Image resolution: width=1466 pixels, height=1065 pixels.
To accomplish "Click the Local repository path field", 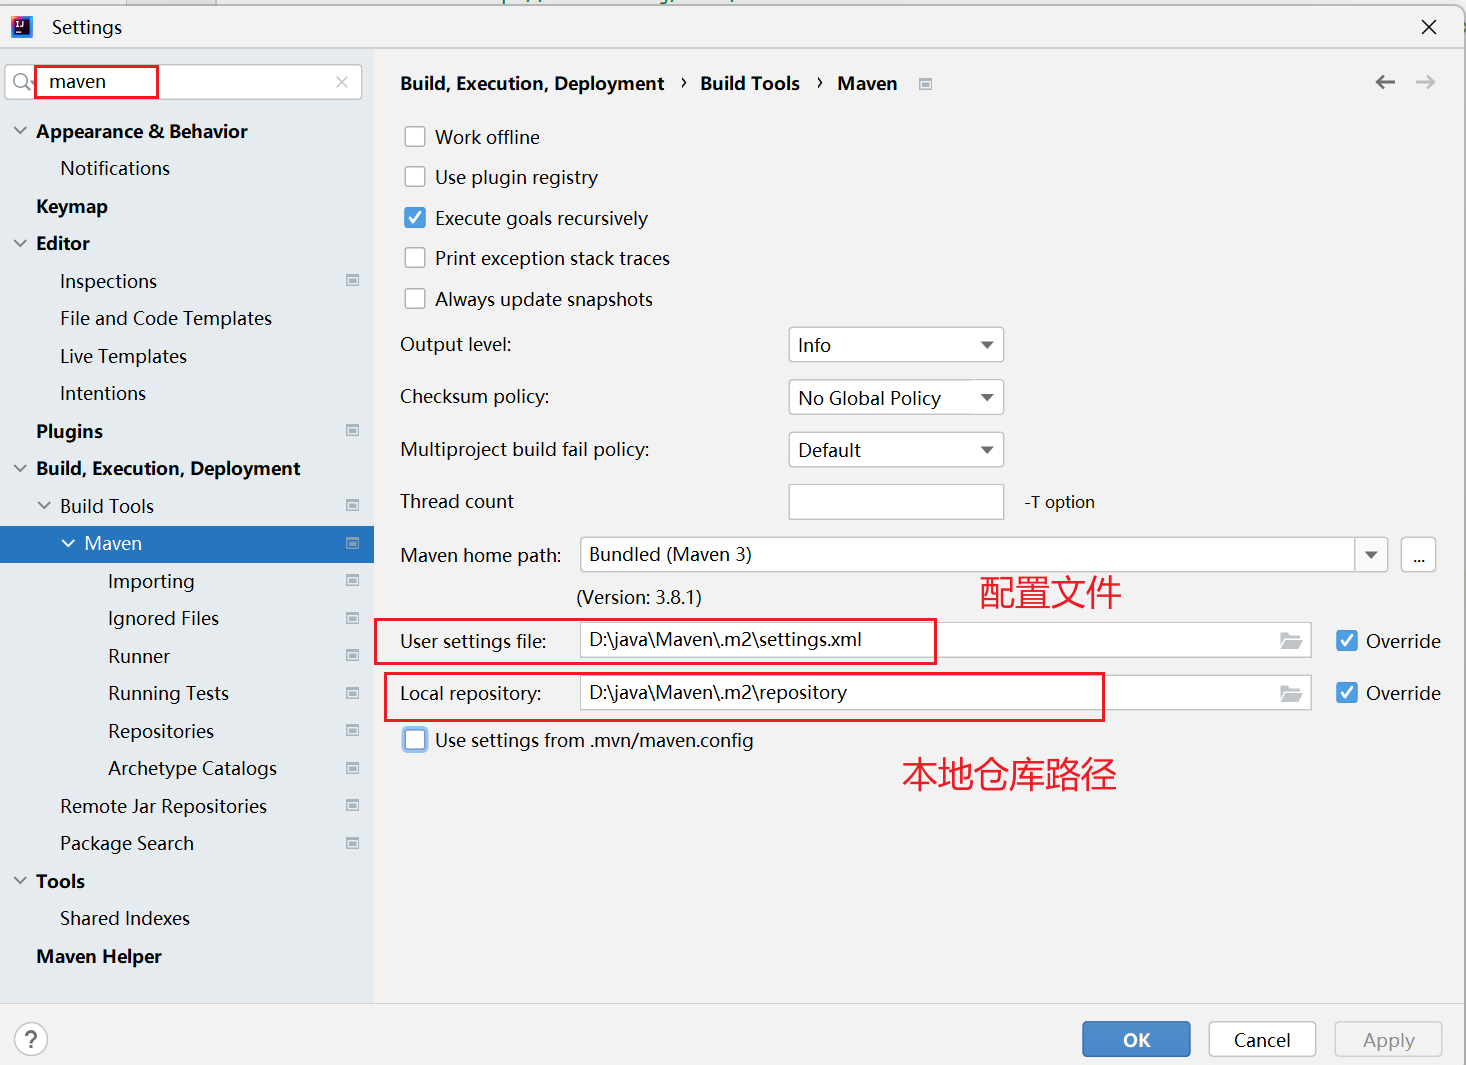I will coord(945,692).
